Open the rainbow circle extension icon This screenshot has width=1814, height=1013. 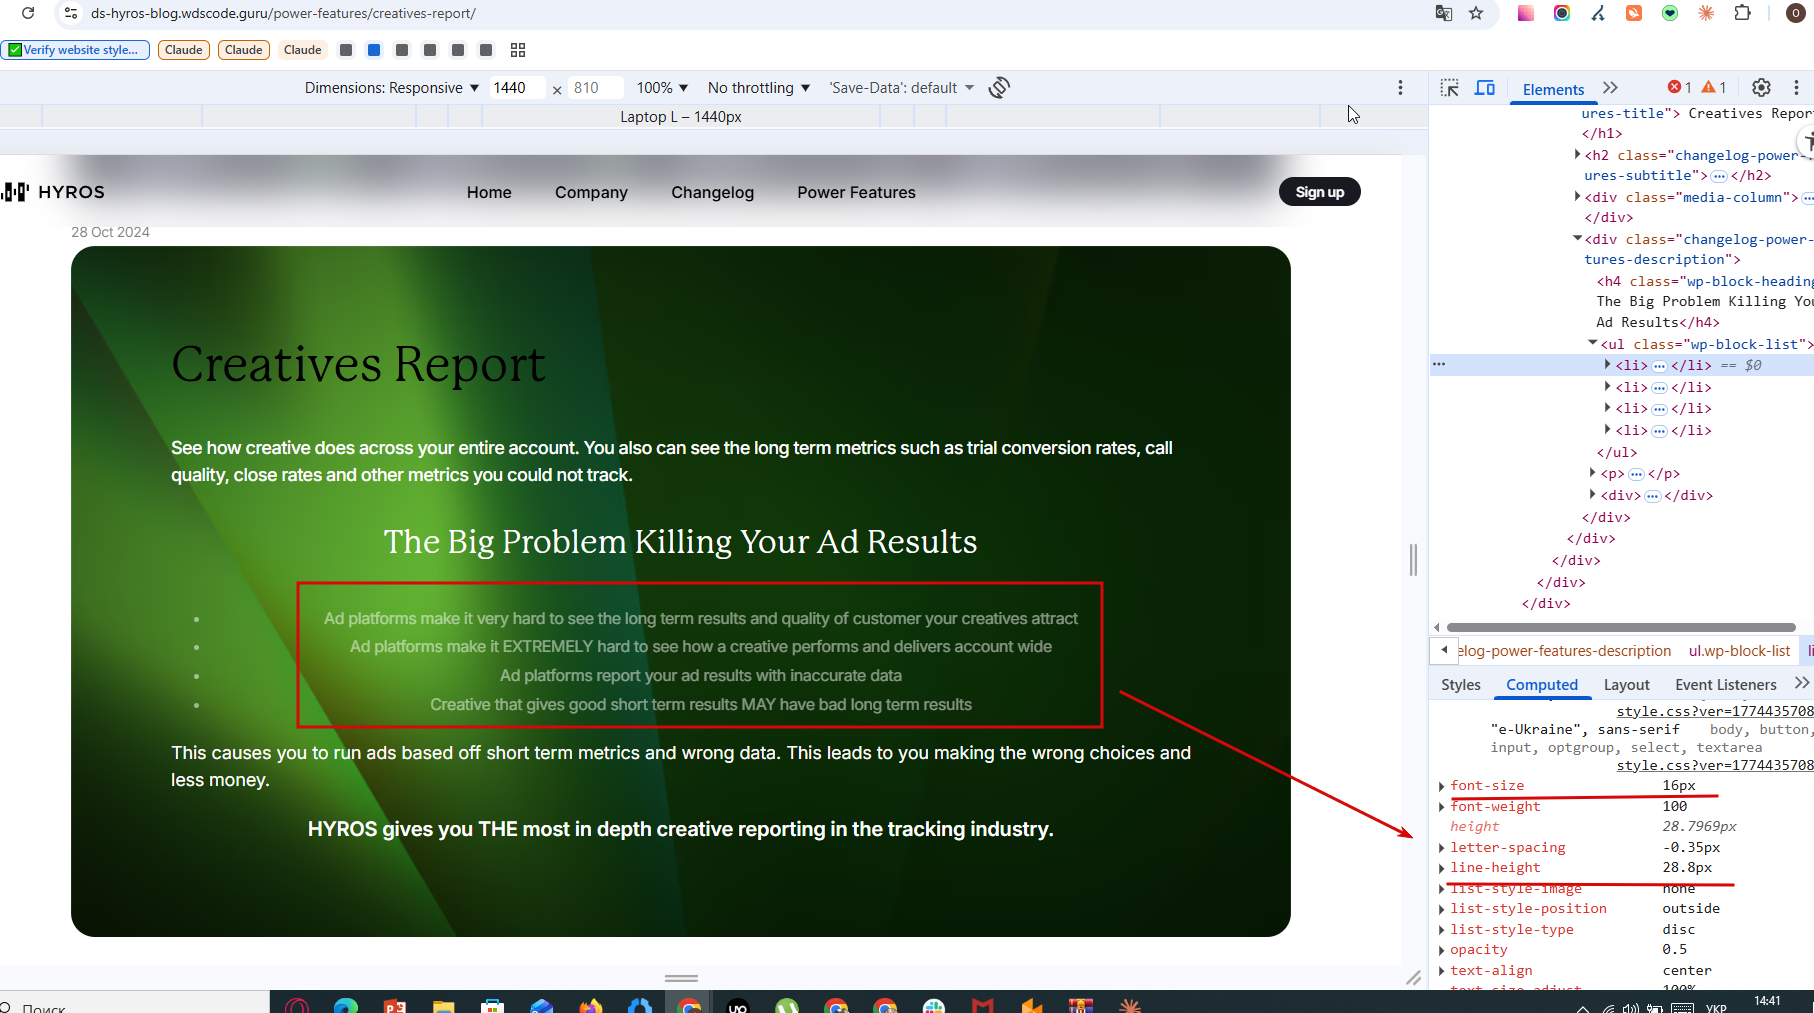tap(1562, 13)
